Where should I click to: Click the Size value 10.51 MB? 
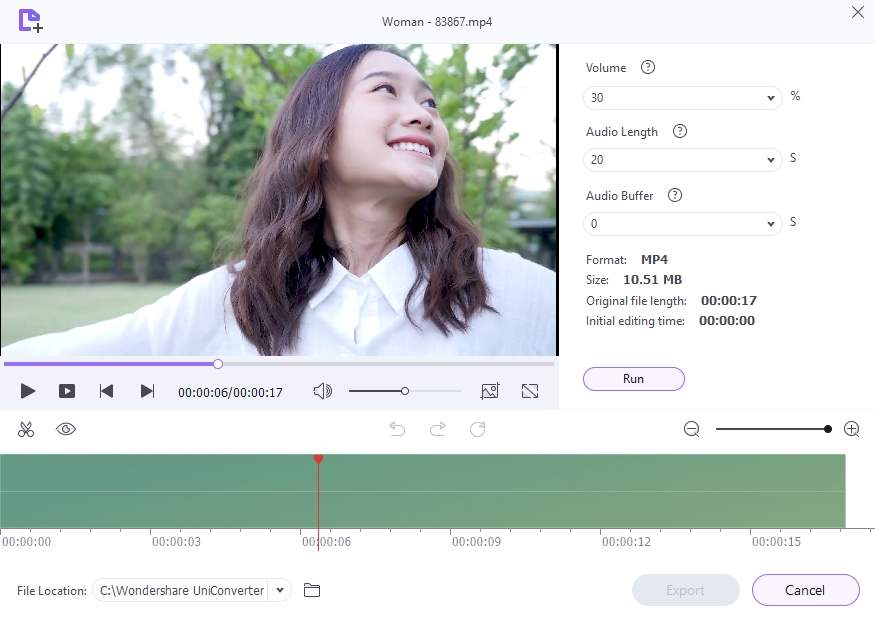(652, 279)
